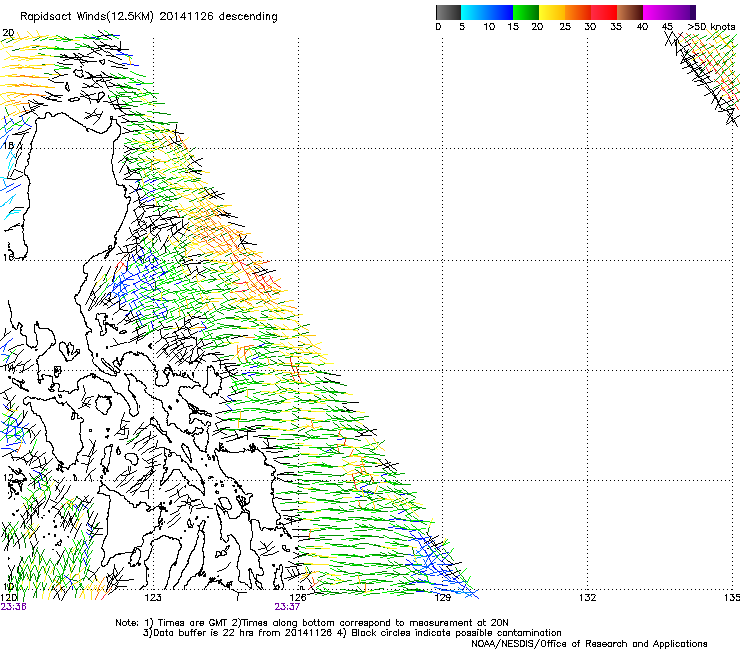Image resolution: width=740 pixels, height=650 pixels.
Task: Click the gray 0-5 knots legend swatch
Action: [x=448, y=12]
